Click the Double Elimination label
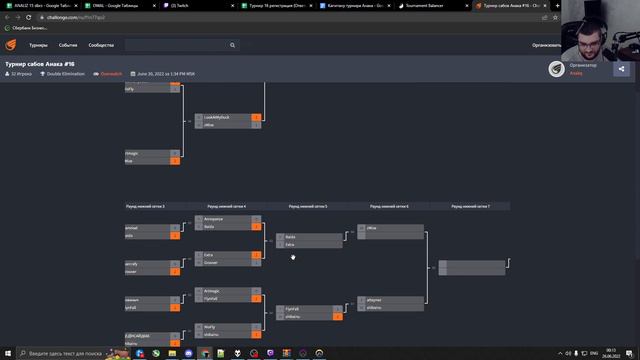The image size is (640, 360). coord(65,74)
